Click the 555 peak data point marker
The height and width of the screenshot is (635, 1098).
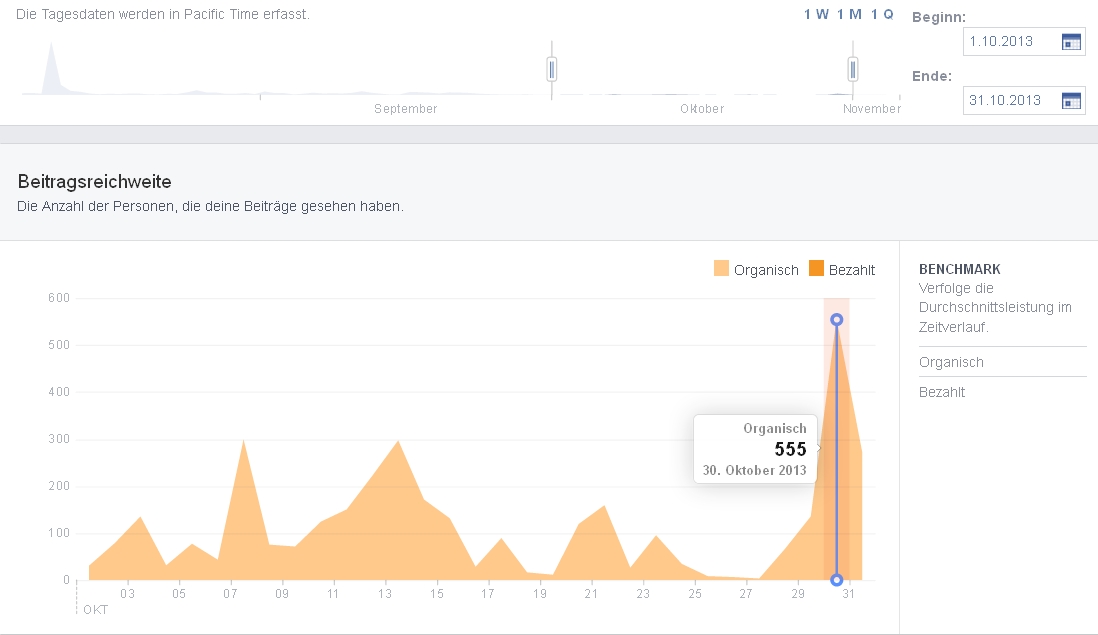coord(837,320)
